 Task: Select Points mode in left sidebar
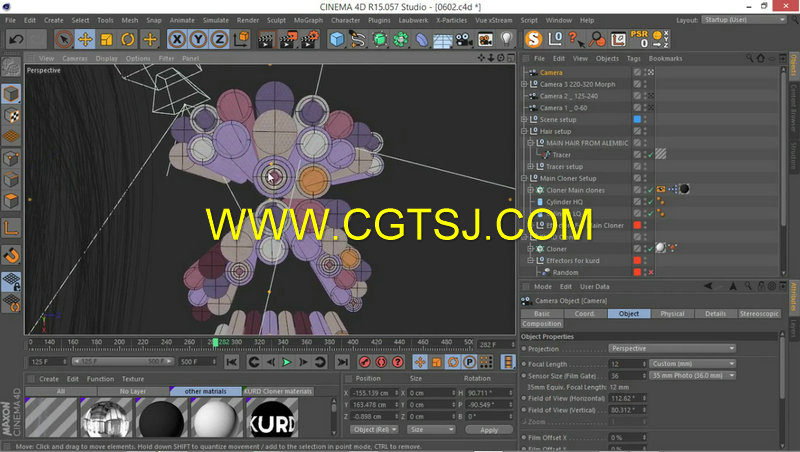(x=11, y=159)
